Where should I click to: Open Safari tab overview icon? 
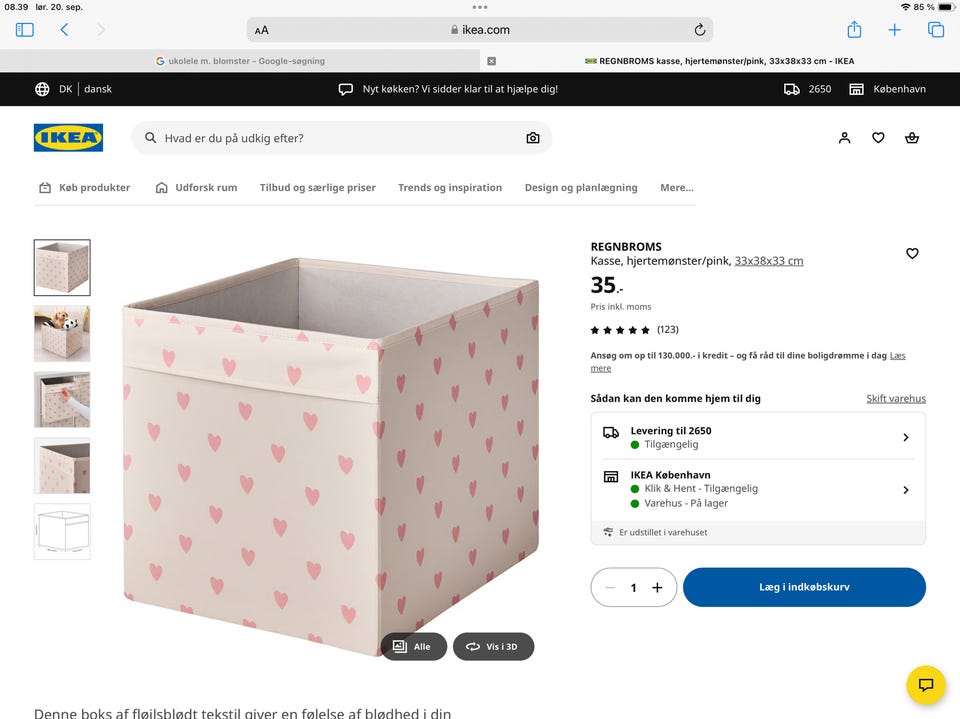tap(936, 30)
